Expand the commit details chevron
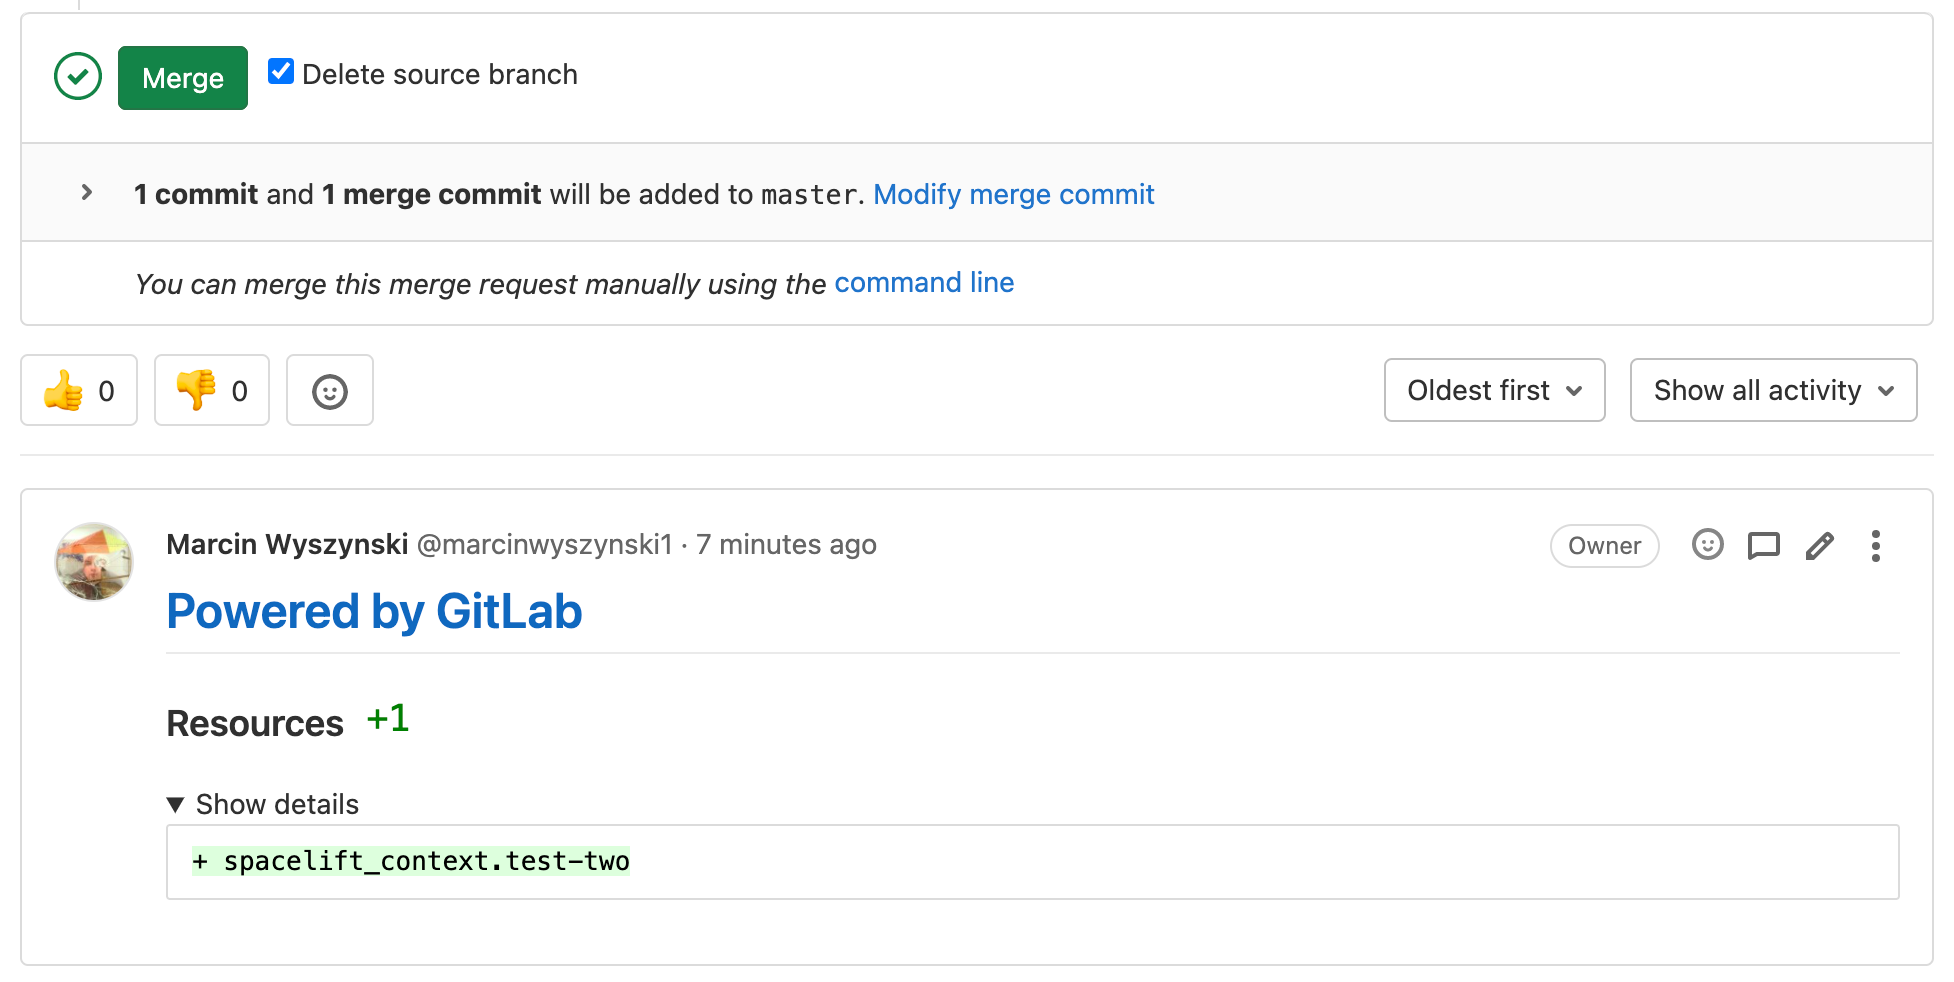The height and width of the screenshot is (982, 1954). point(87,192)
